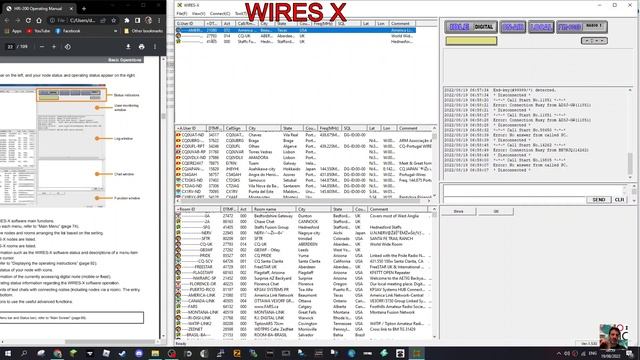The height and width of the screenshot is (360, 640).
Task: Clear the chat with CLR button
Action: point(619,200)
